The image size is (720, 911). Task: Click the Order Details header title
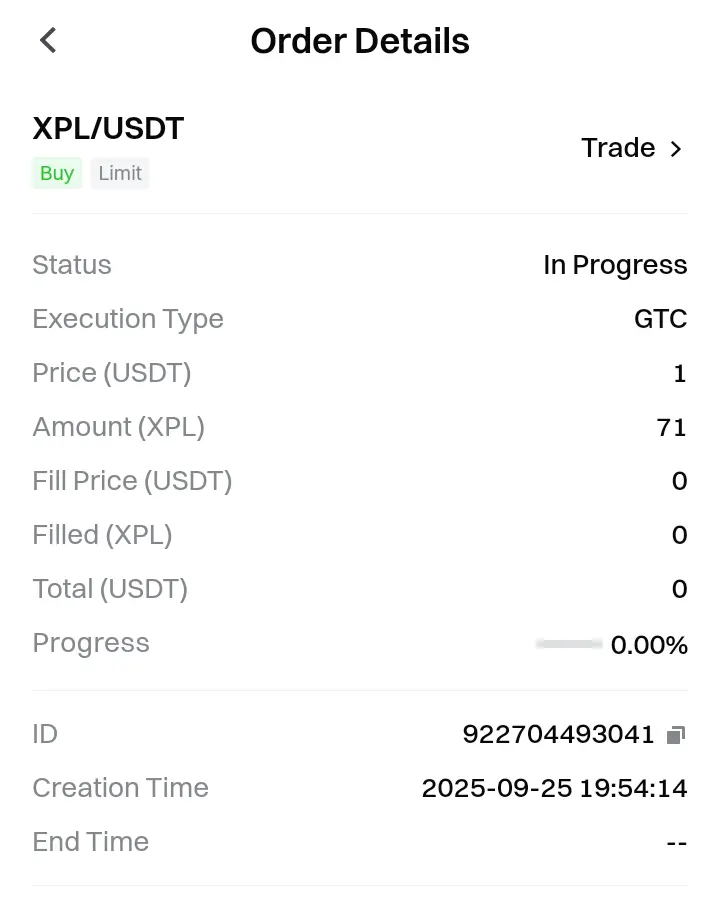click(360, 41)
